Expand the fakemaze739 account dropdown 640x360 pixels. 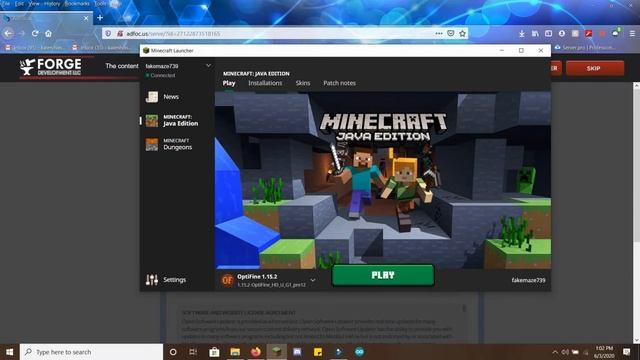[x=208, y=66]
